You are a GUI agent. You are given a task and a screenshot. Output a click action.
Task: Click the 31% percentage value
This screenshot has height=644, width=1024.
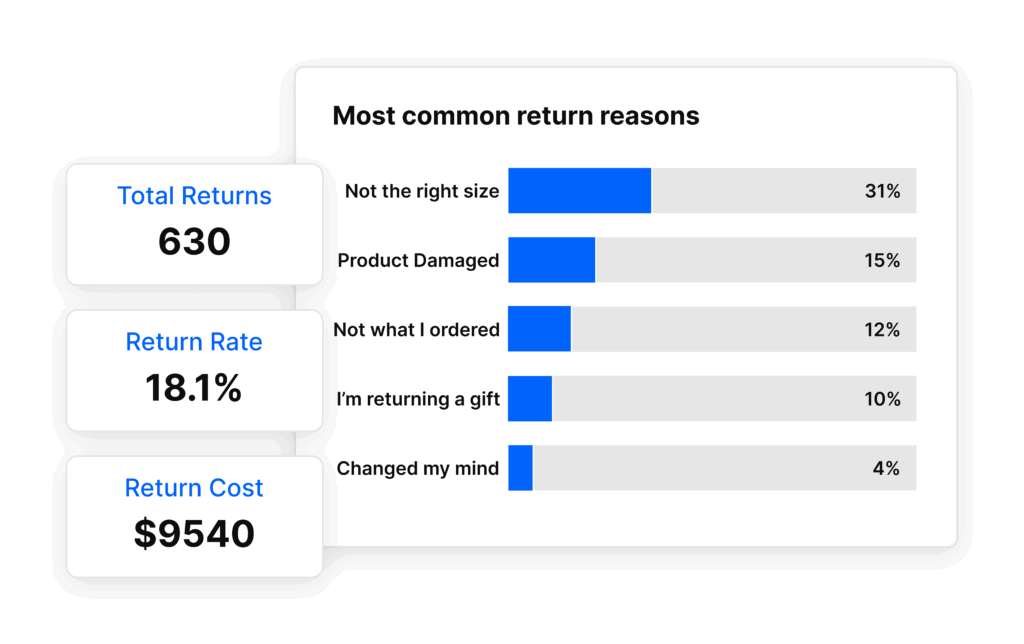(x=882, y=191)
